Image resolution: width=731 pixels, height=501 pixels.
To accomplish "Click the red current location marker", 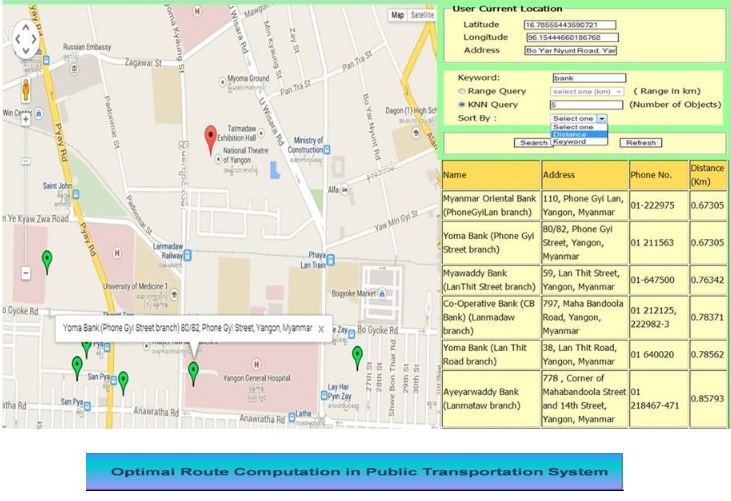I will pos(210,139).
